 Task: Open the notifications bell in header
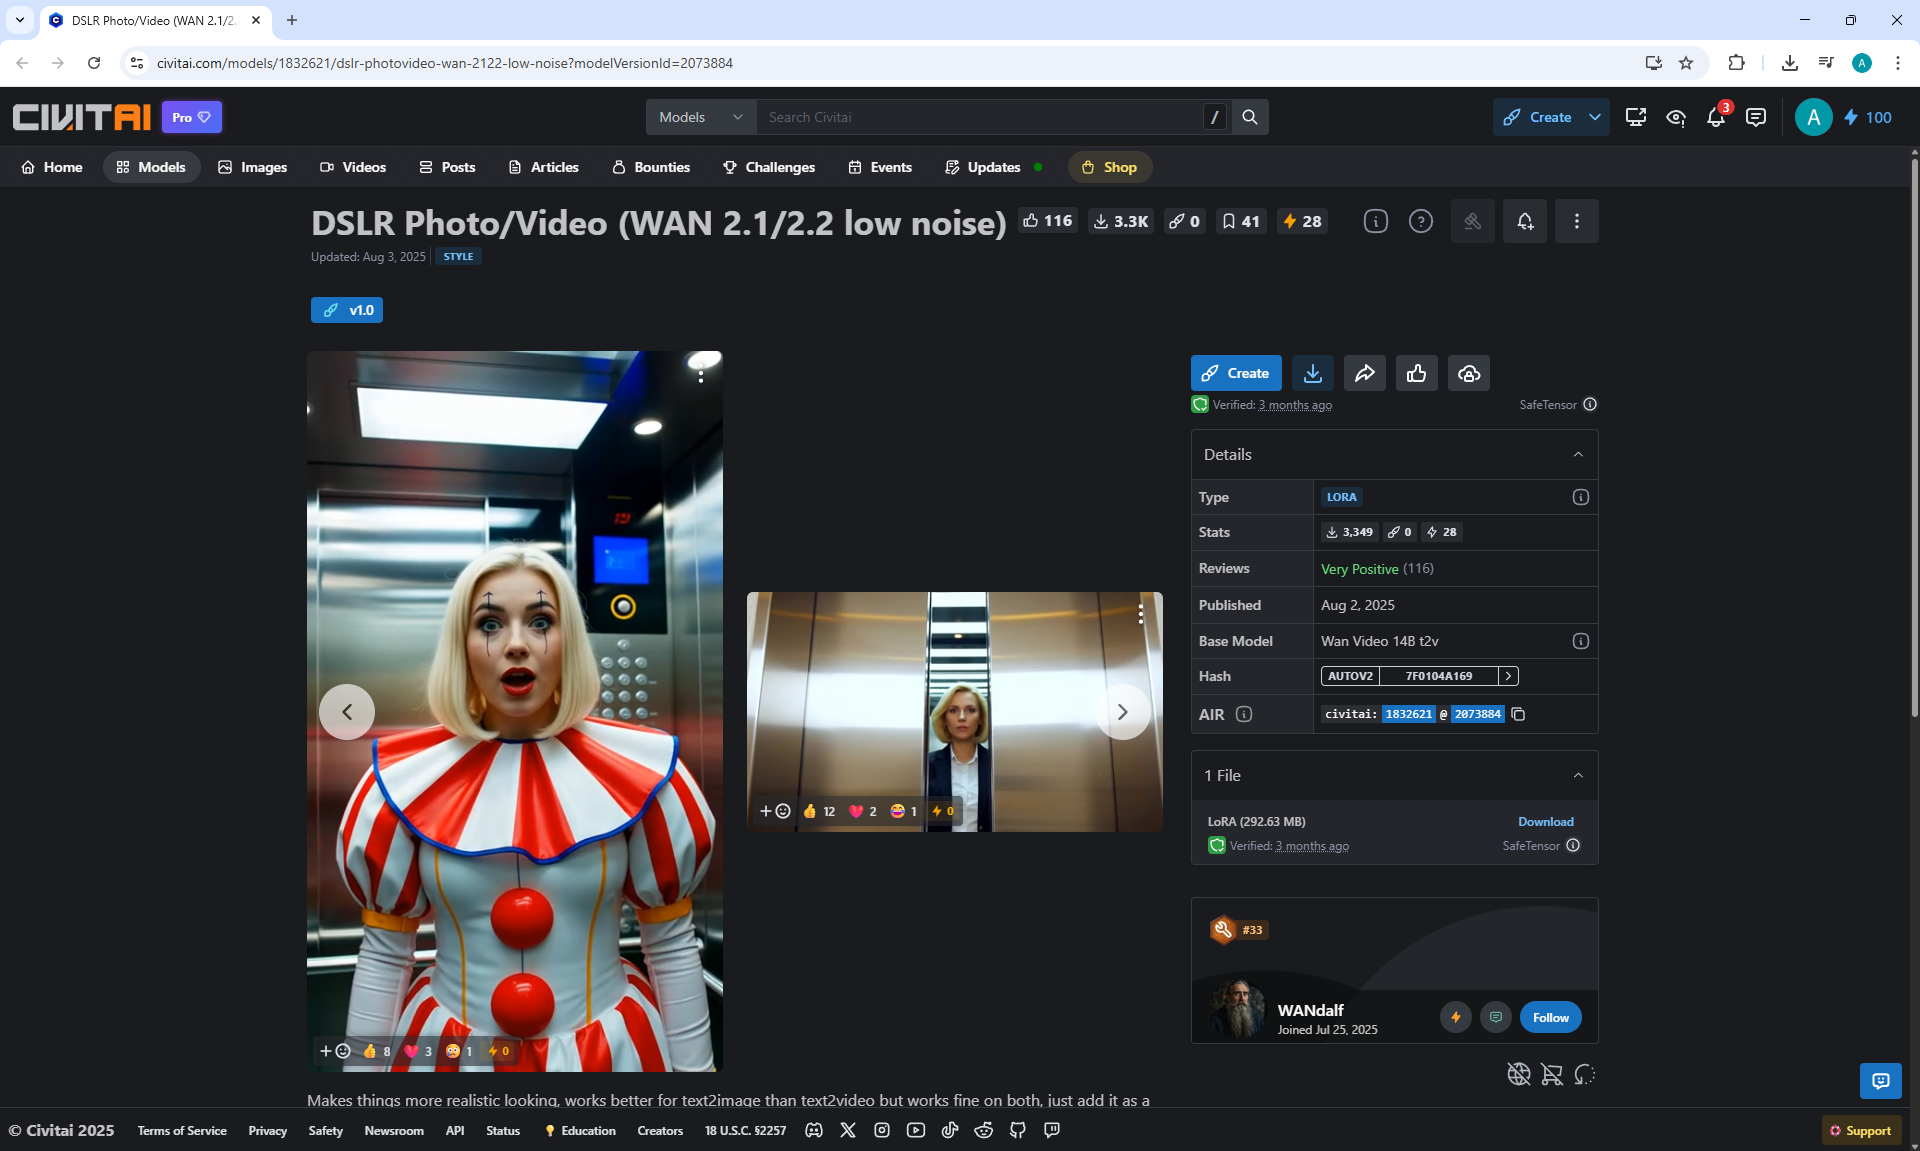(1715, 117)
